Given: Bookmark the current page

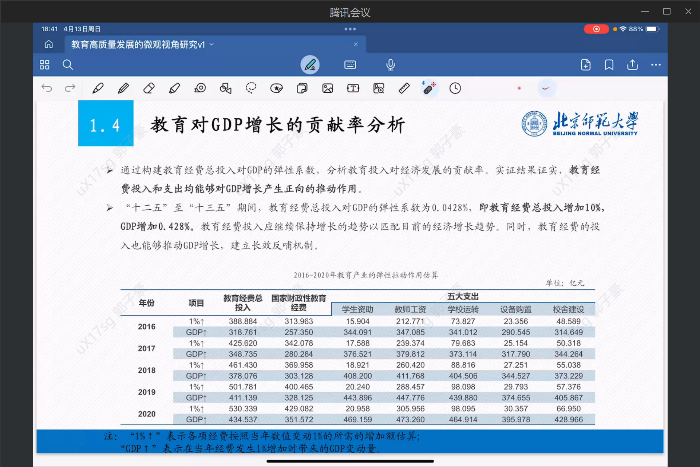Looking at the screenshot, I should 609,65.
